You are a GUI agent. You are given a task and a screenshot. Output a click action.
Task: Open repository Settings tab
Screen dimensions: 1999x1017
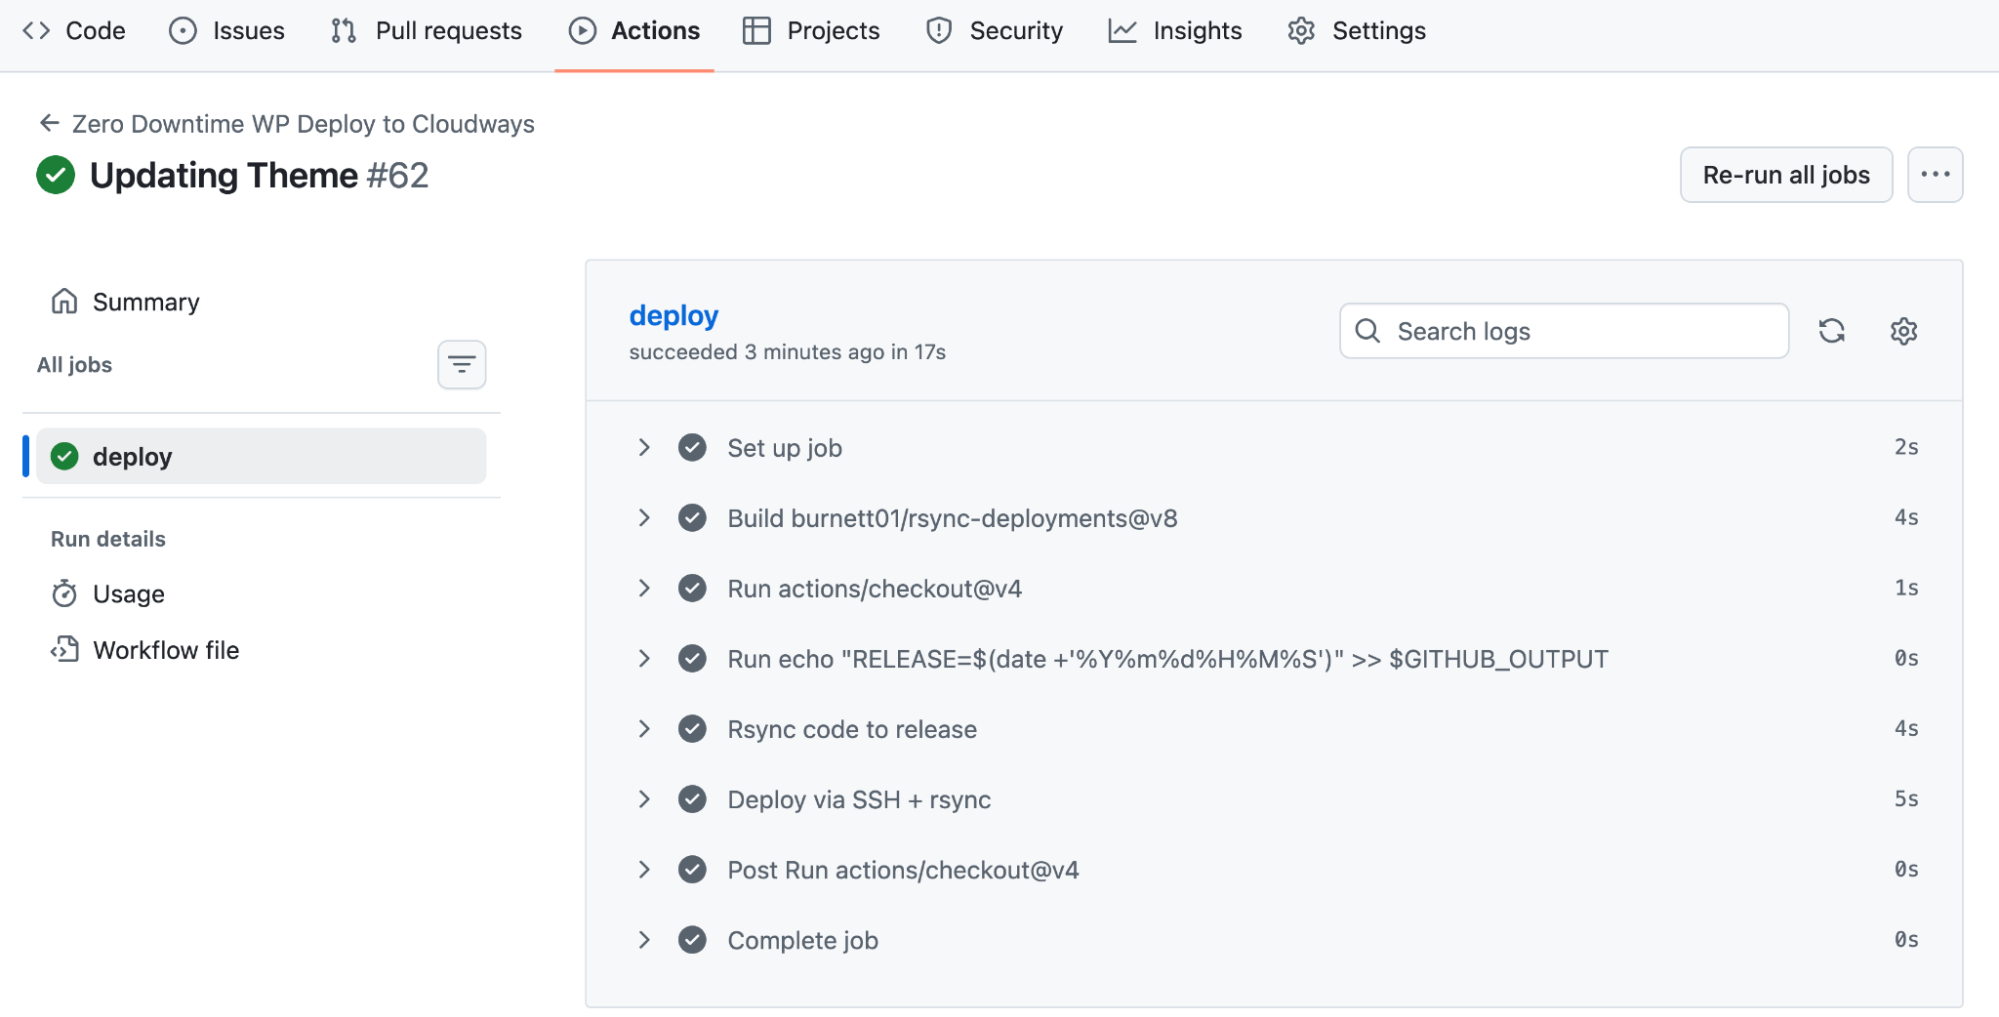(1357, 31)
